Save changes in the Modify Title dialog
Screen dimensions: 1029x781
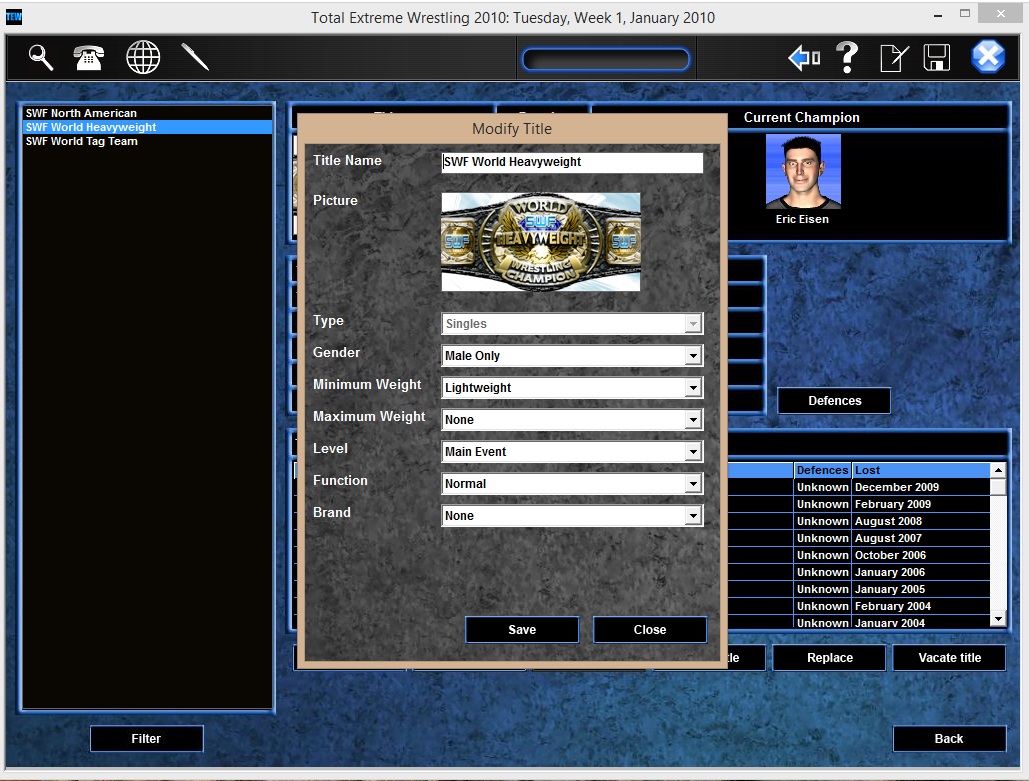click(521, 629)
